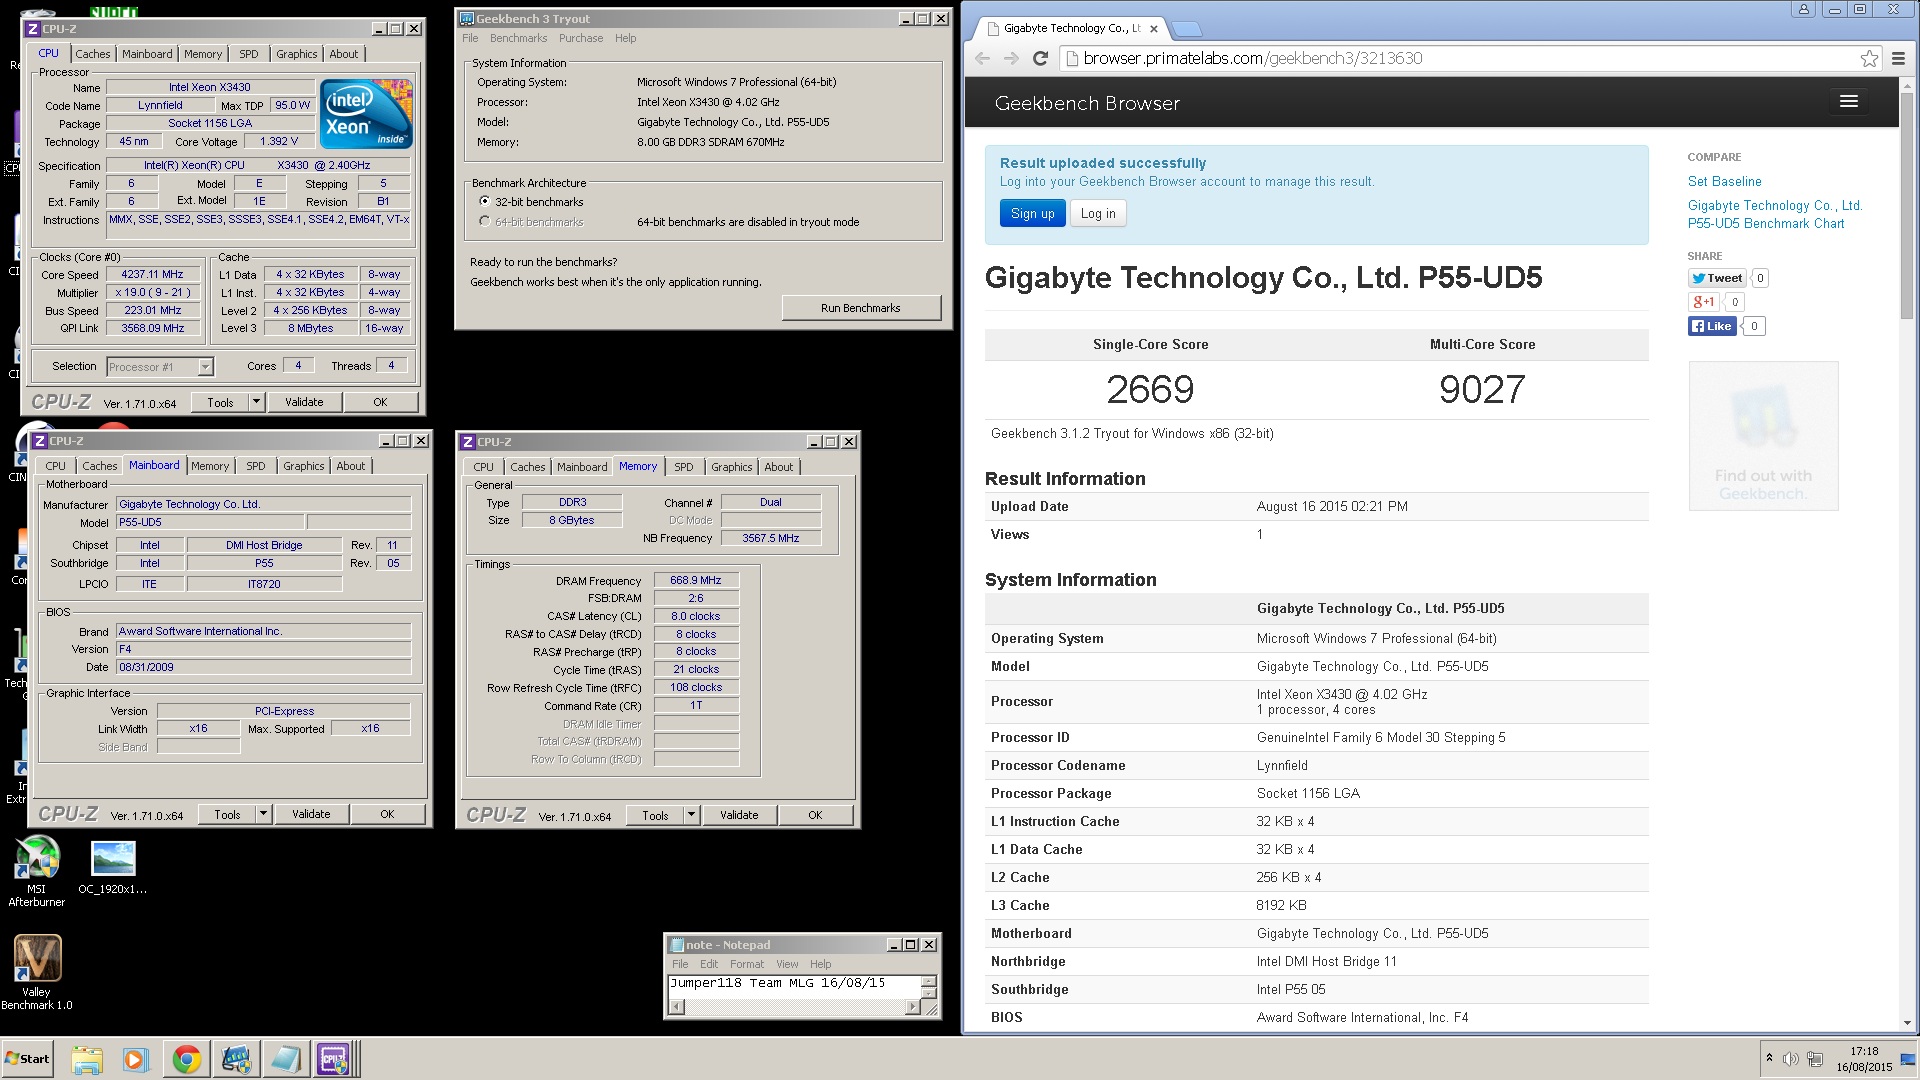Click the Run Benchmarks button

(x=861, y=308)
